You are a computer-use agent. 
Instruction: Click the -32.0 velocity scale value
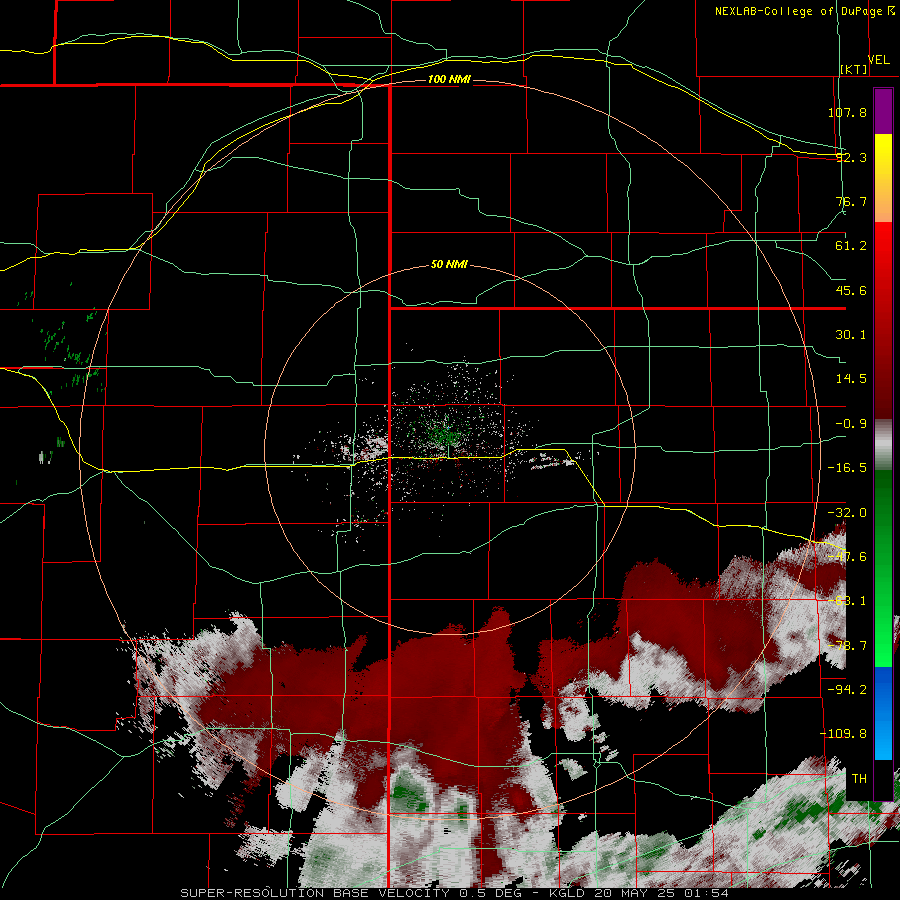coord(847,513)
